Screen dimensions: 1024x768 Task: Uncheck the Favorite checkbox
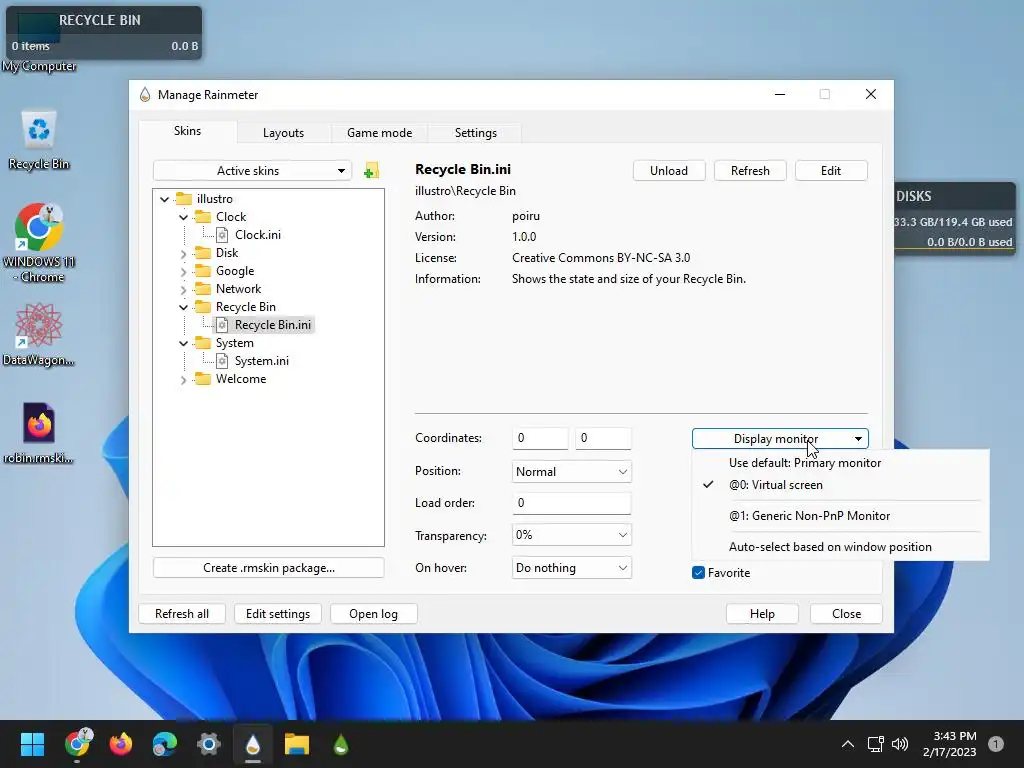[x=698, y=573]
